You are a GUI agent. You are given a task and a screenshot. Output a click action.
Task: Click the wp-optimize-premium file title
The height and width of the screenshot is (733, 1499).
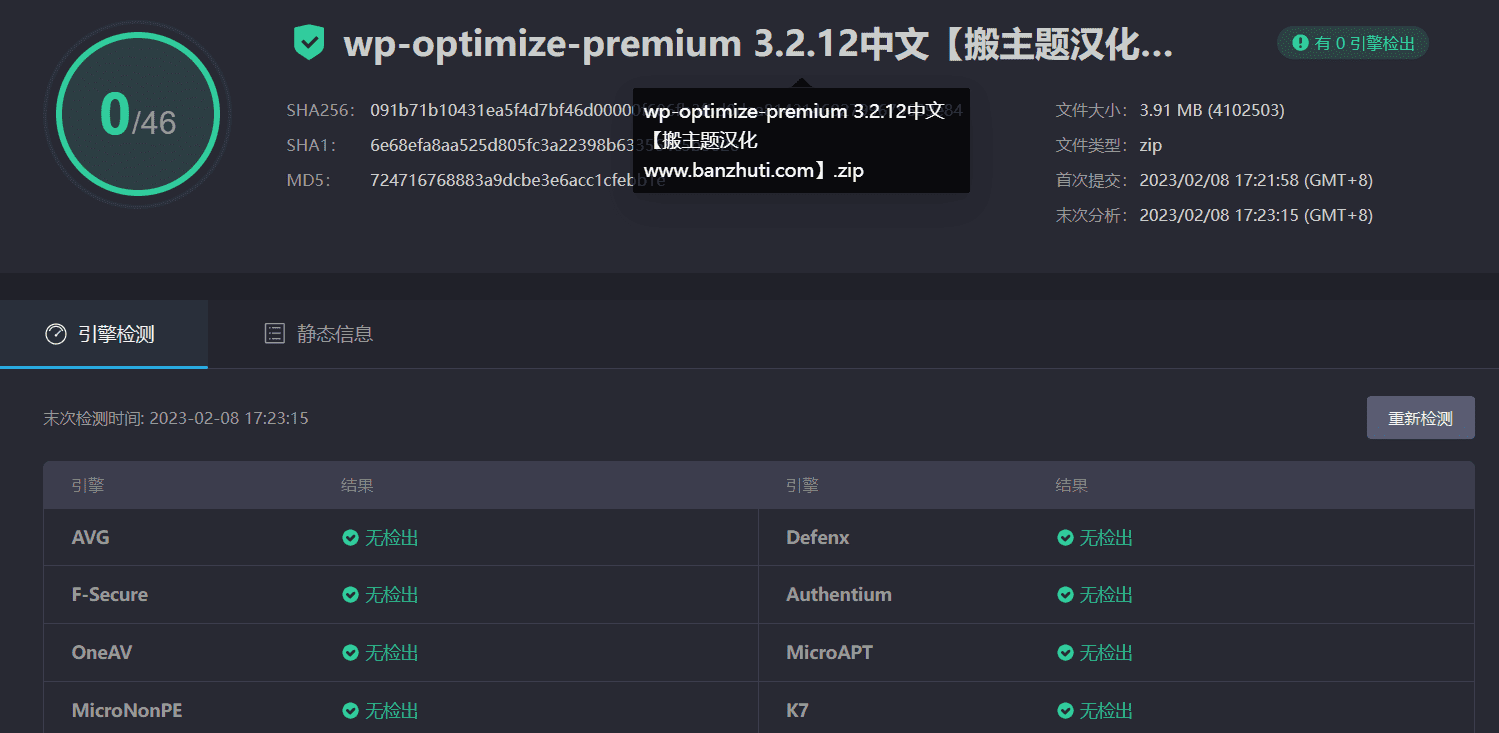758,44
